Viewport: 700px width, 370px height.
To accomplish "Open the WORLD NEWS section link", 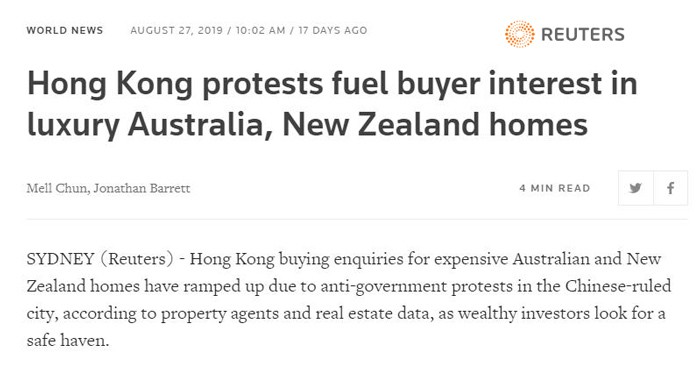I will coord(65,30).
